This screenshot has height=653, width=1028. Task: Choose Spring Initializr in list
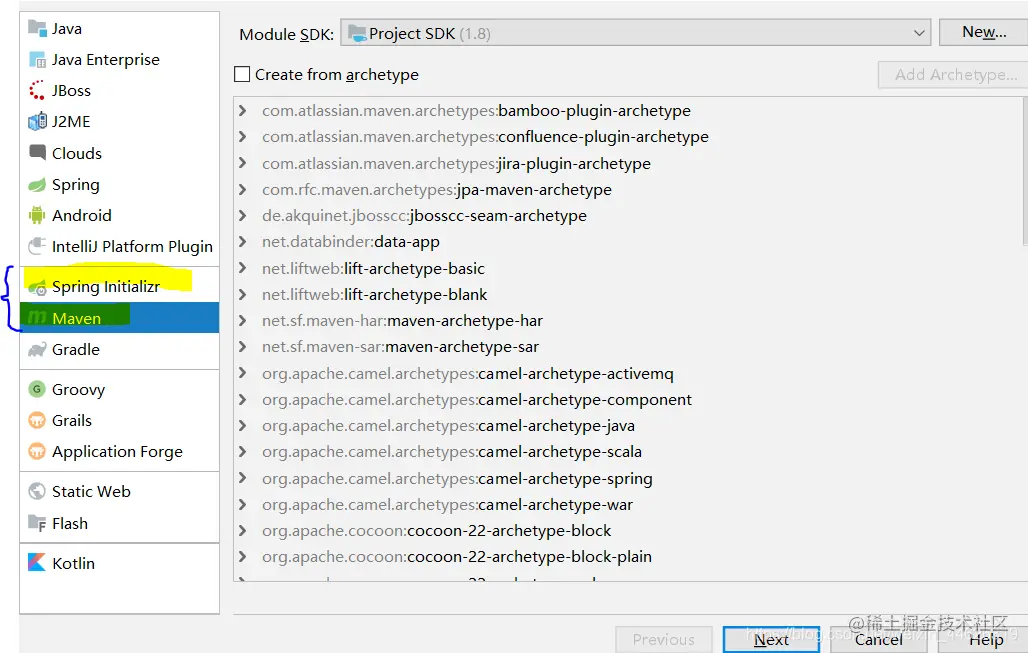pos(119,287)
